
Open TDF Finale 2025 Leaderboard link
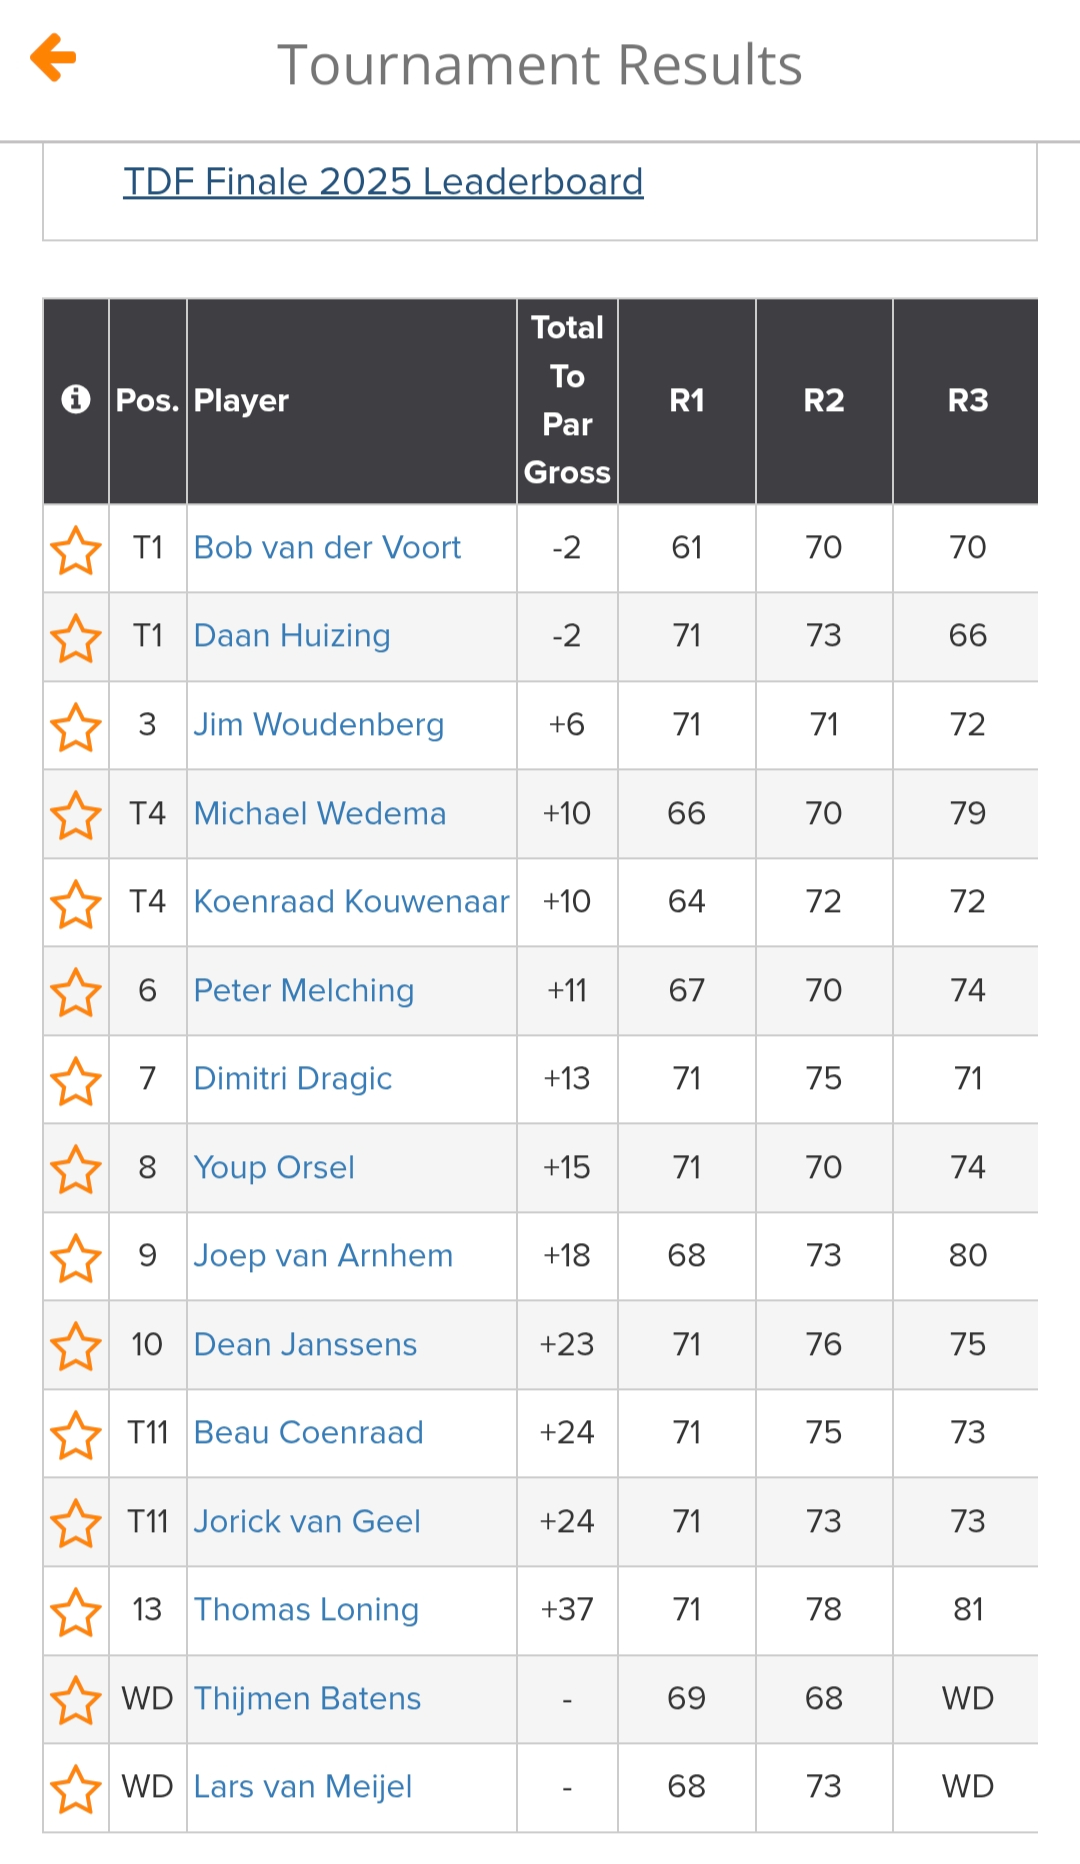383,182
